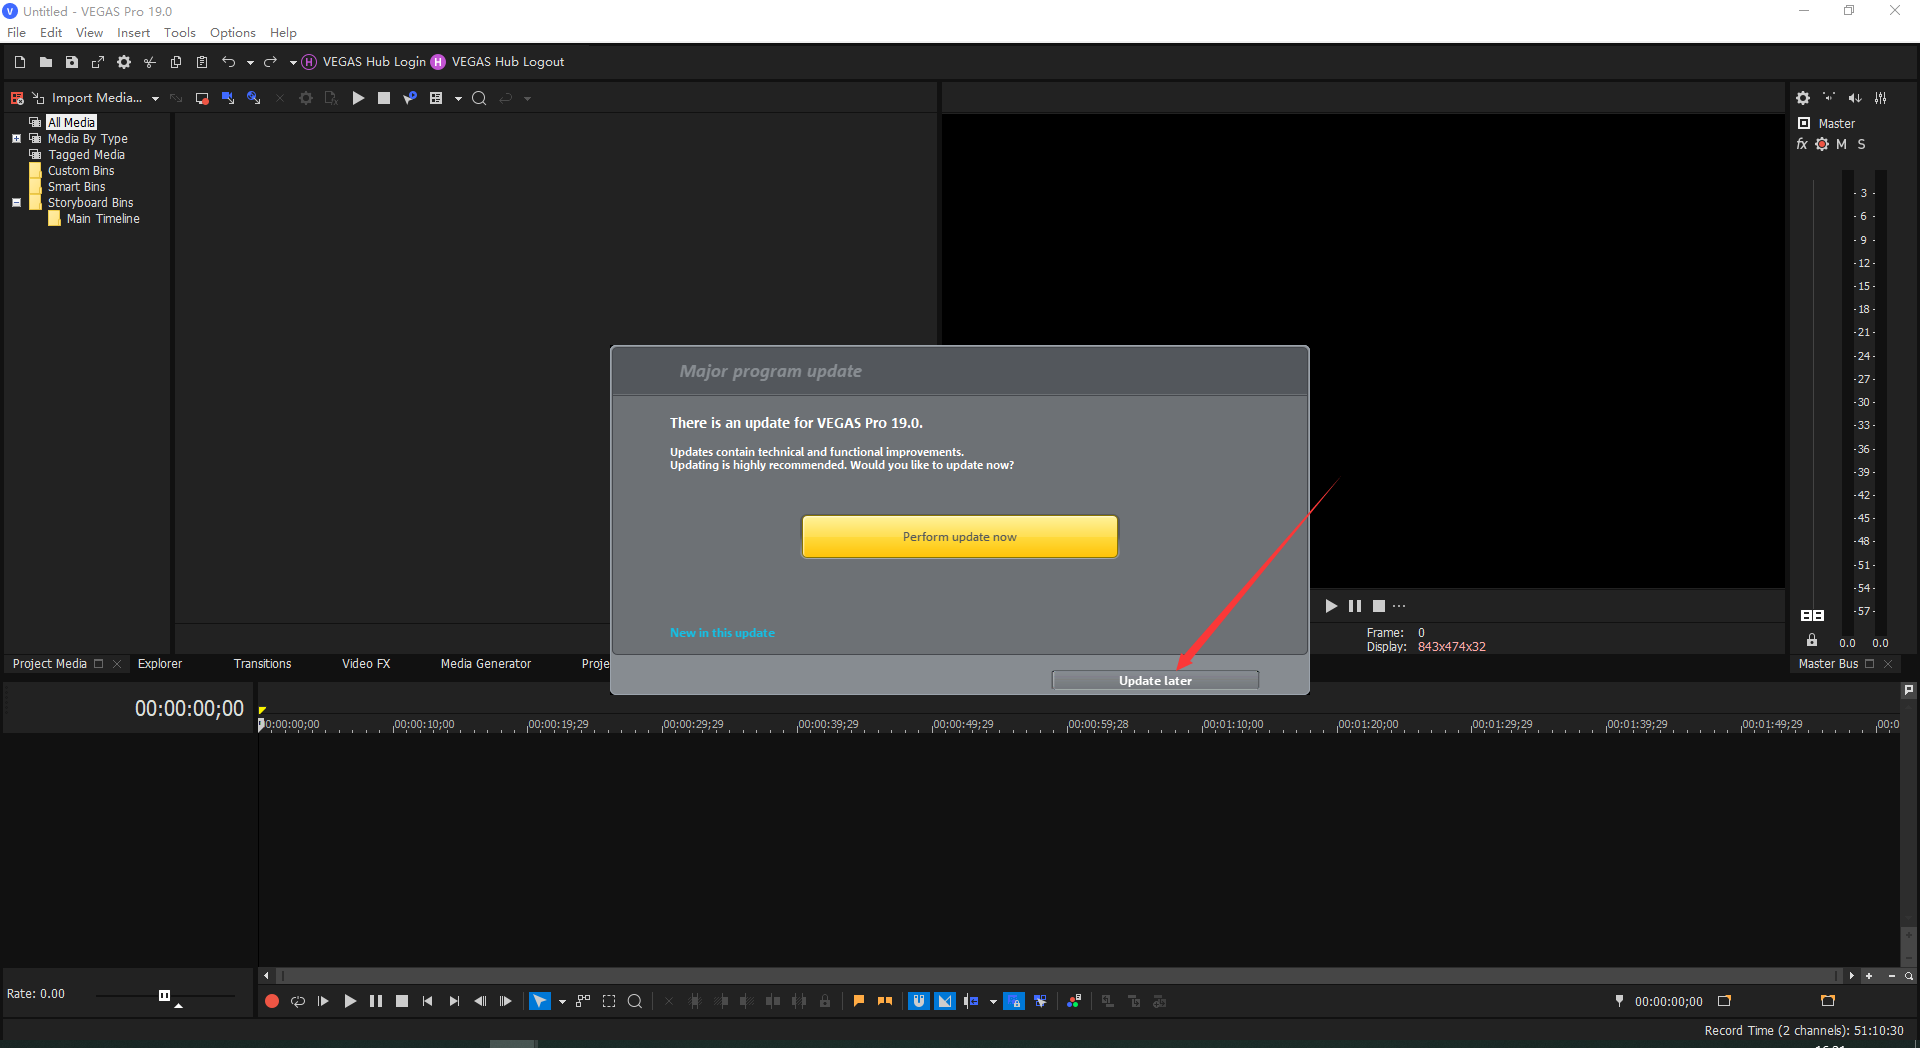Switch to the Video FX tab
Viewport: 1920px width, 1048px height.
click(366, 664)
